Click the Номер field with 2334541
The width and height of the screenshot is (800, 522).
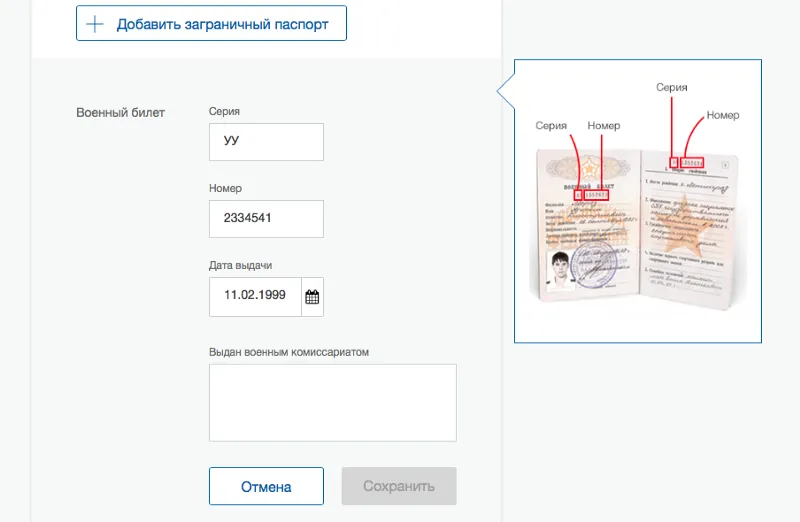266,219
